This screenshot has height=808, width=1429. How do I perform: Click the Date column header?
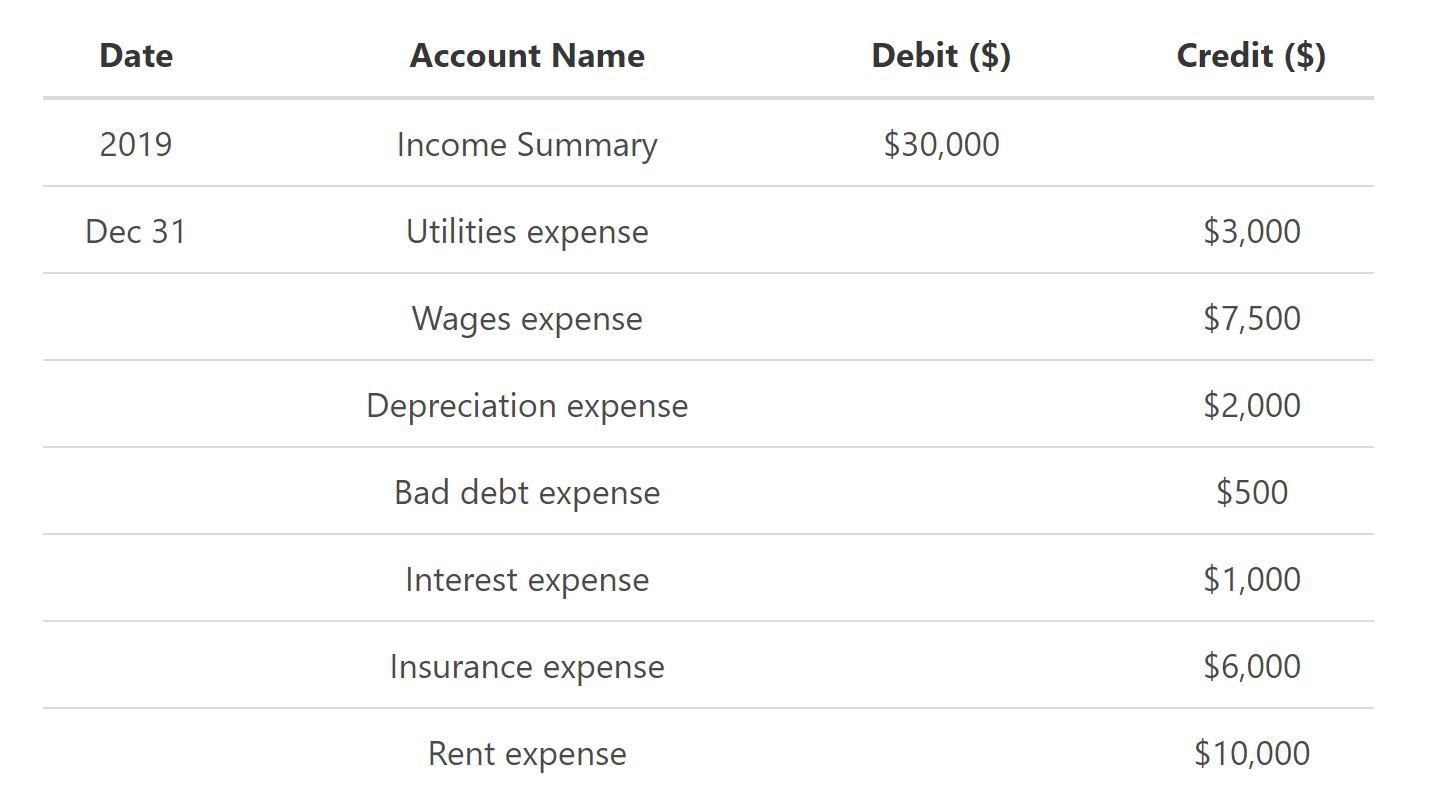coord(136,56)
